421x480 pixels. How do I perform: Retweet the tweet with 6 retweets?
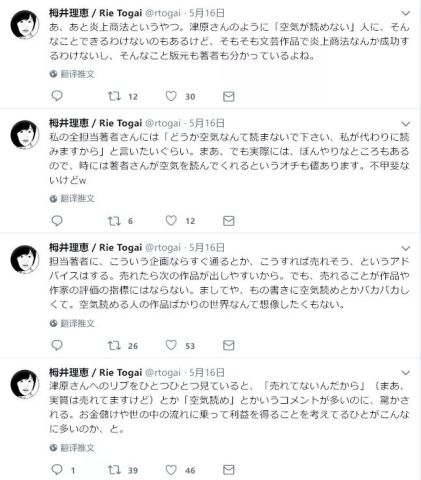coord(114,221)
